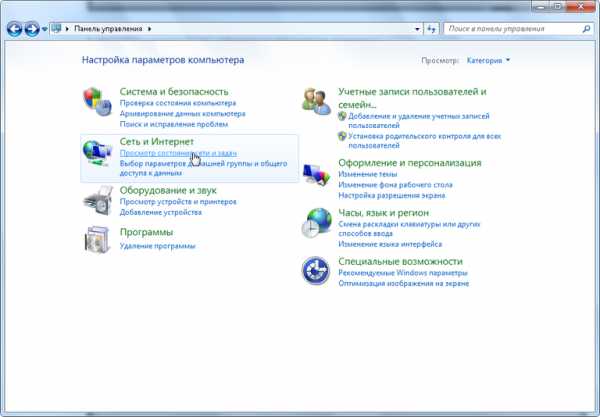Open Установка родительского контроля link
This screenshot has height=417, width=600.
click(x=424, y=141)
